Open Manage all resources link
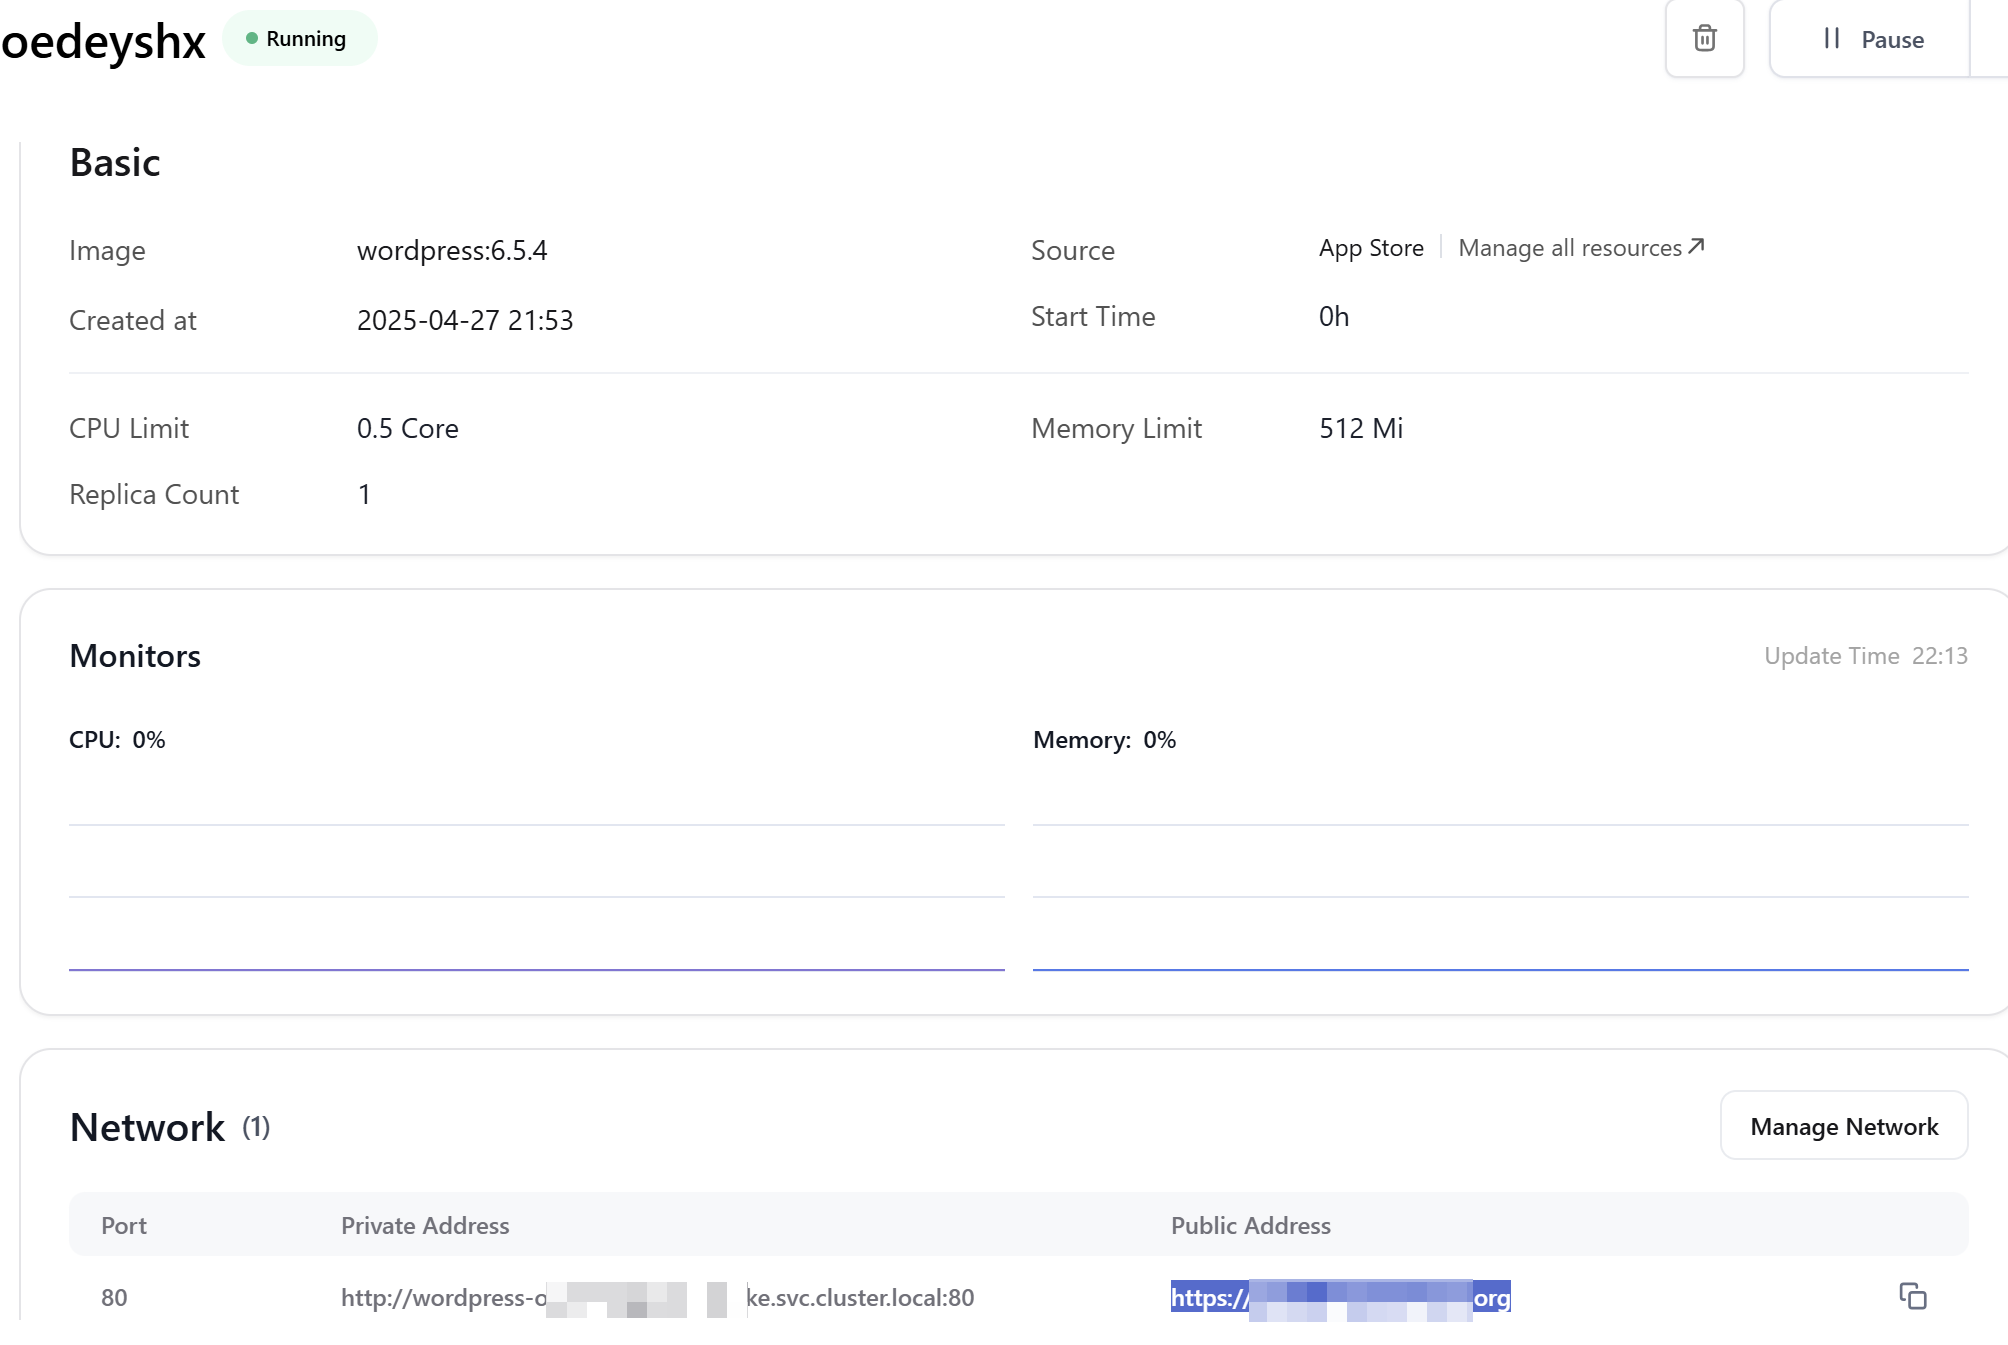The height and width of the screenshot is (1345, 2008). click(x=1581, y=248)
